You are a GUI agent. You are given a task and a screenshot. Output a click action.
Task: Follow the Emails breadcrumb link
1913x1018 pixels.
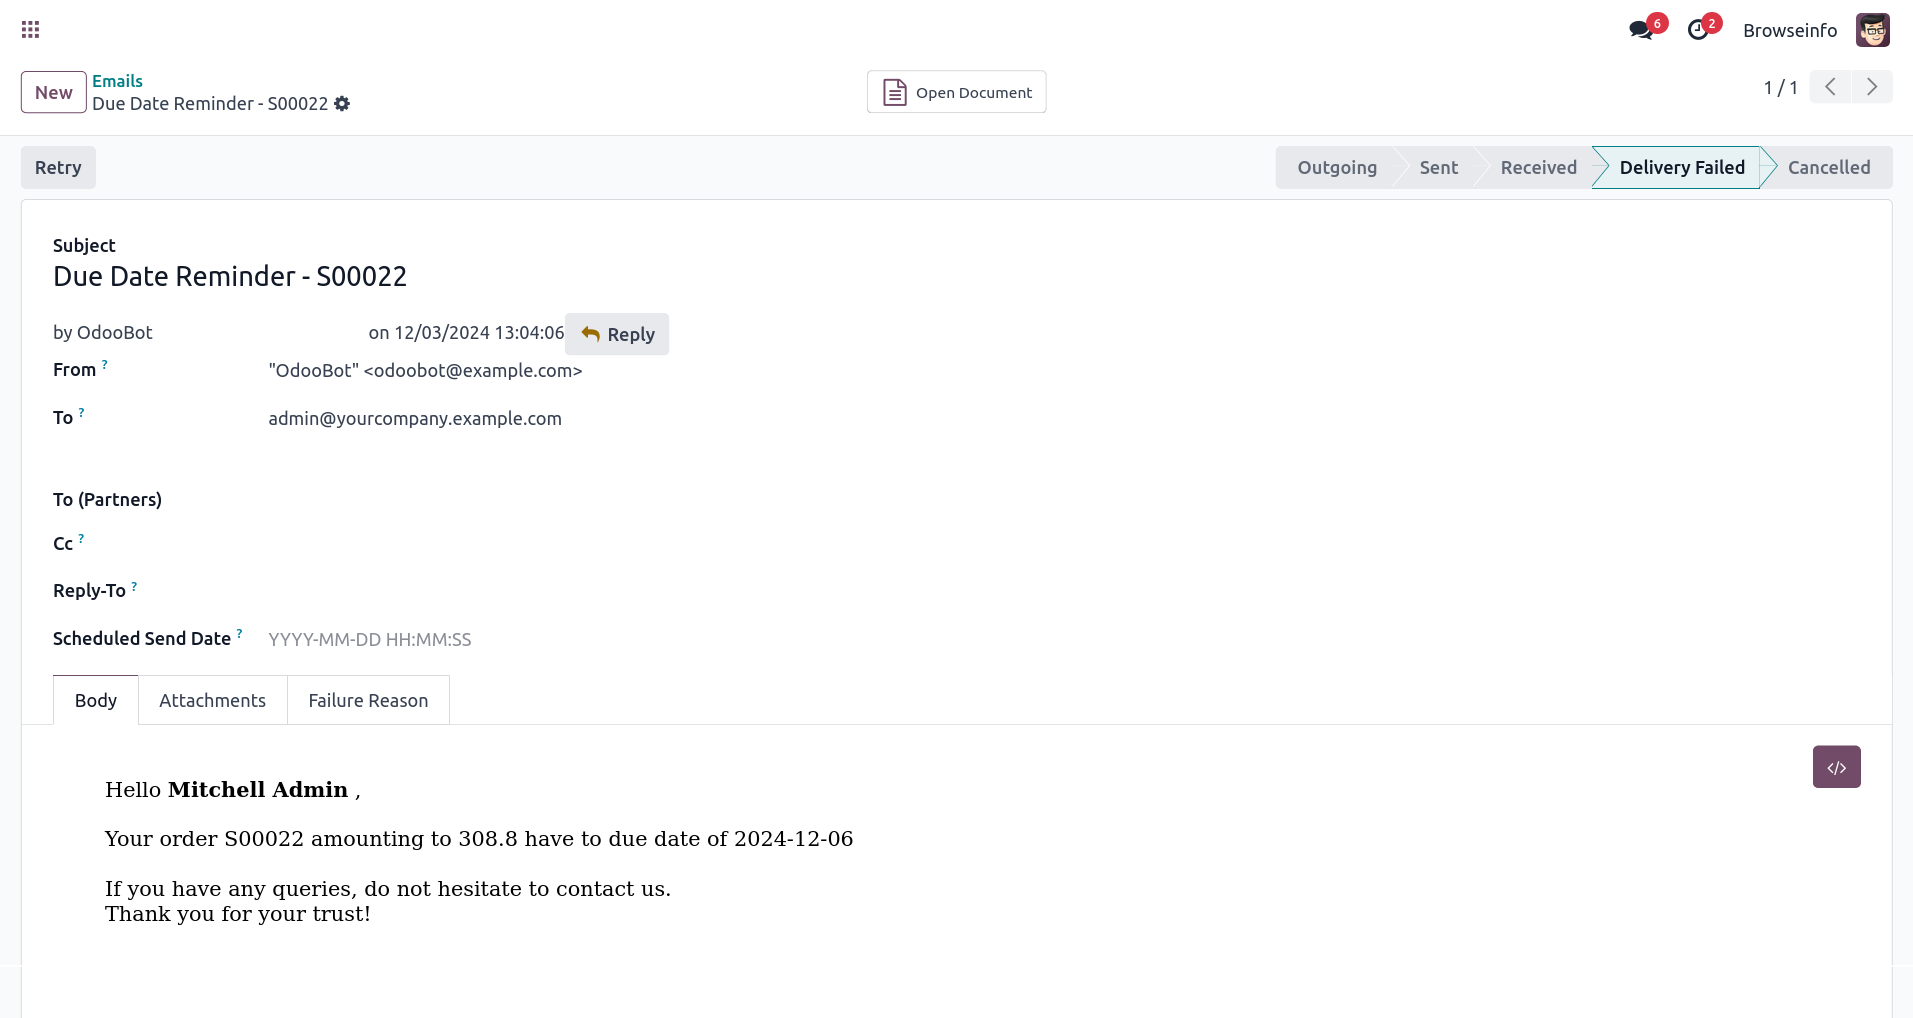117,81
